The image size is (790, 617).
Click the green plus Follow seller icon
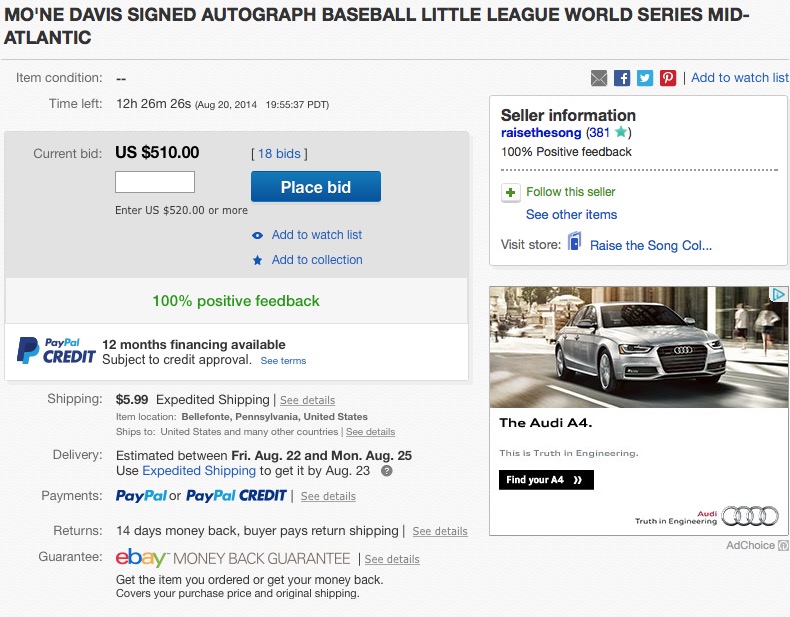510,192
